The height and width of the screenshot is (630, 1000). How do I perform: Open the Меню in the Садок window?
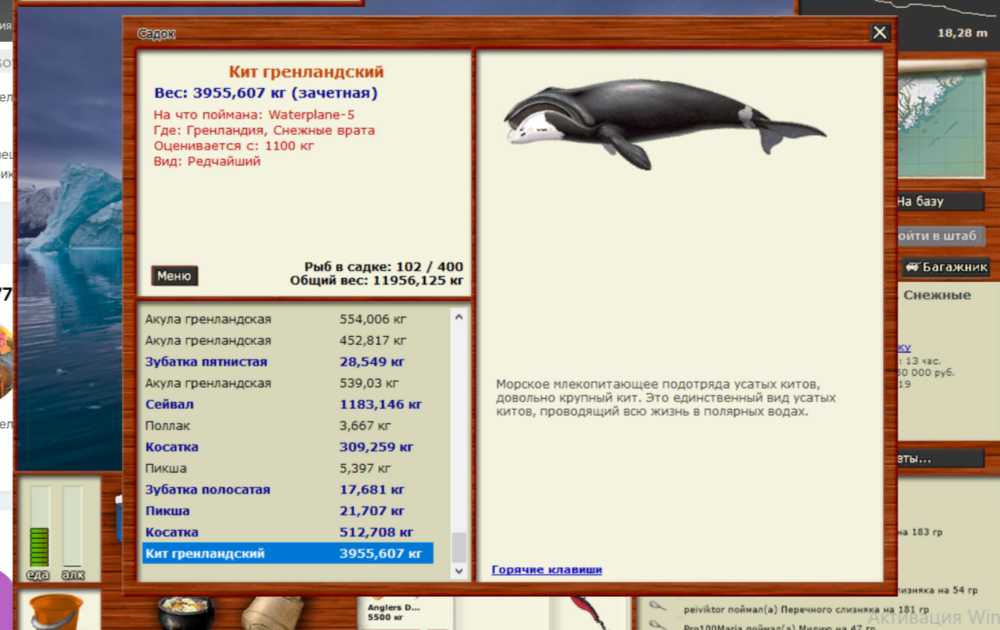pyautogui.click(x=174, y=275)
